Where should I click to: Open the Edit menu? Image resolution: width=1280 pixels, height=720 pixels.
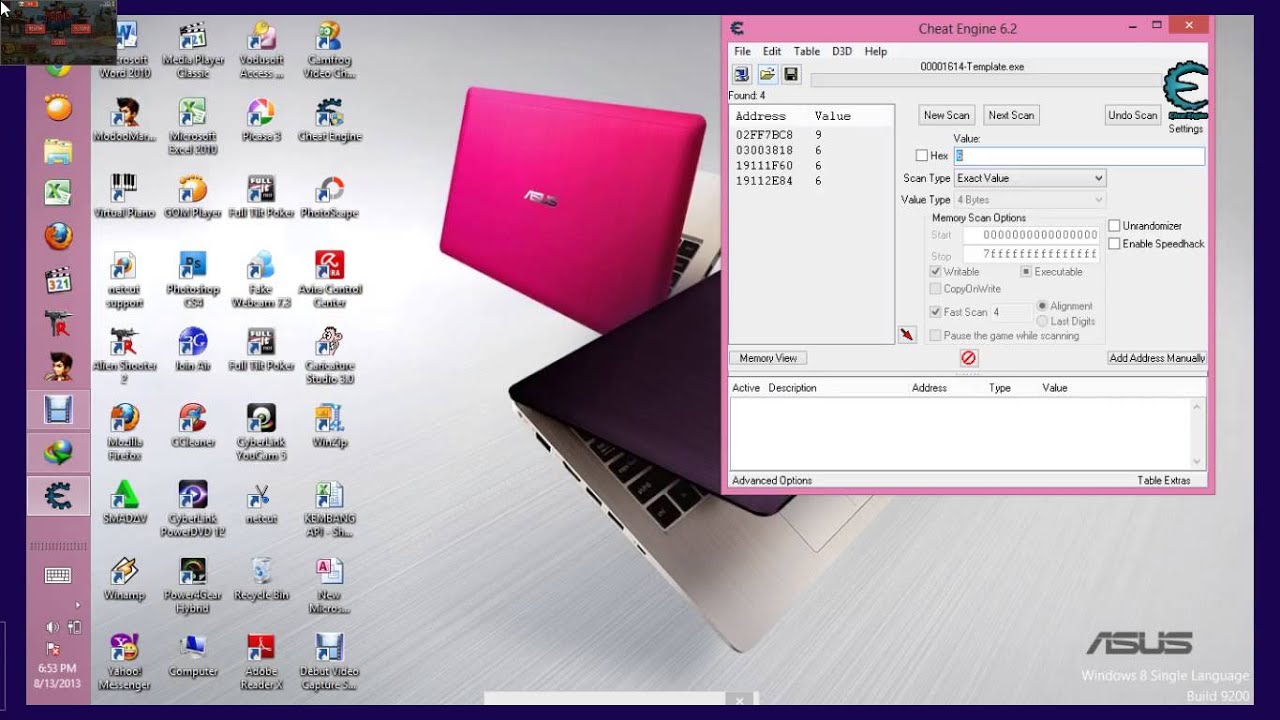772,51
